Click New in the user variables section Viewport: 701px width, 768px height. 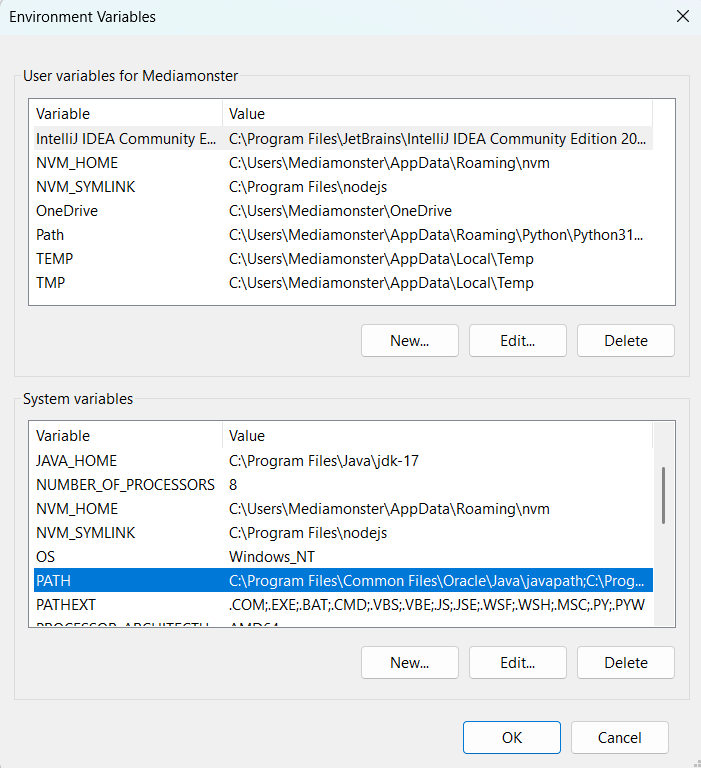[x=410, y=340]
